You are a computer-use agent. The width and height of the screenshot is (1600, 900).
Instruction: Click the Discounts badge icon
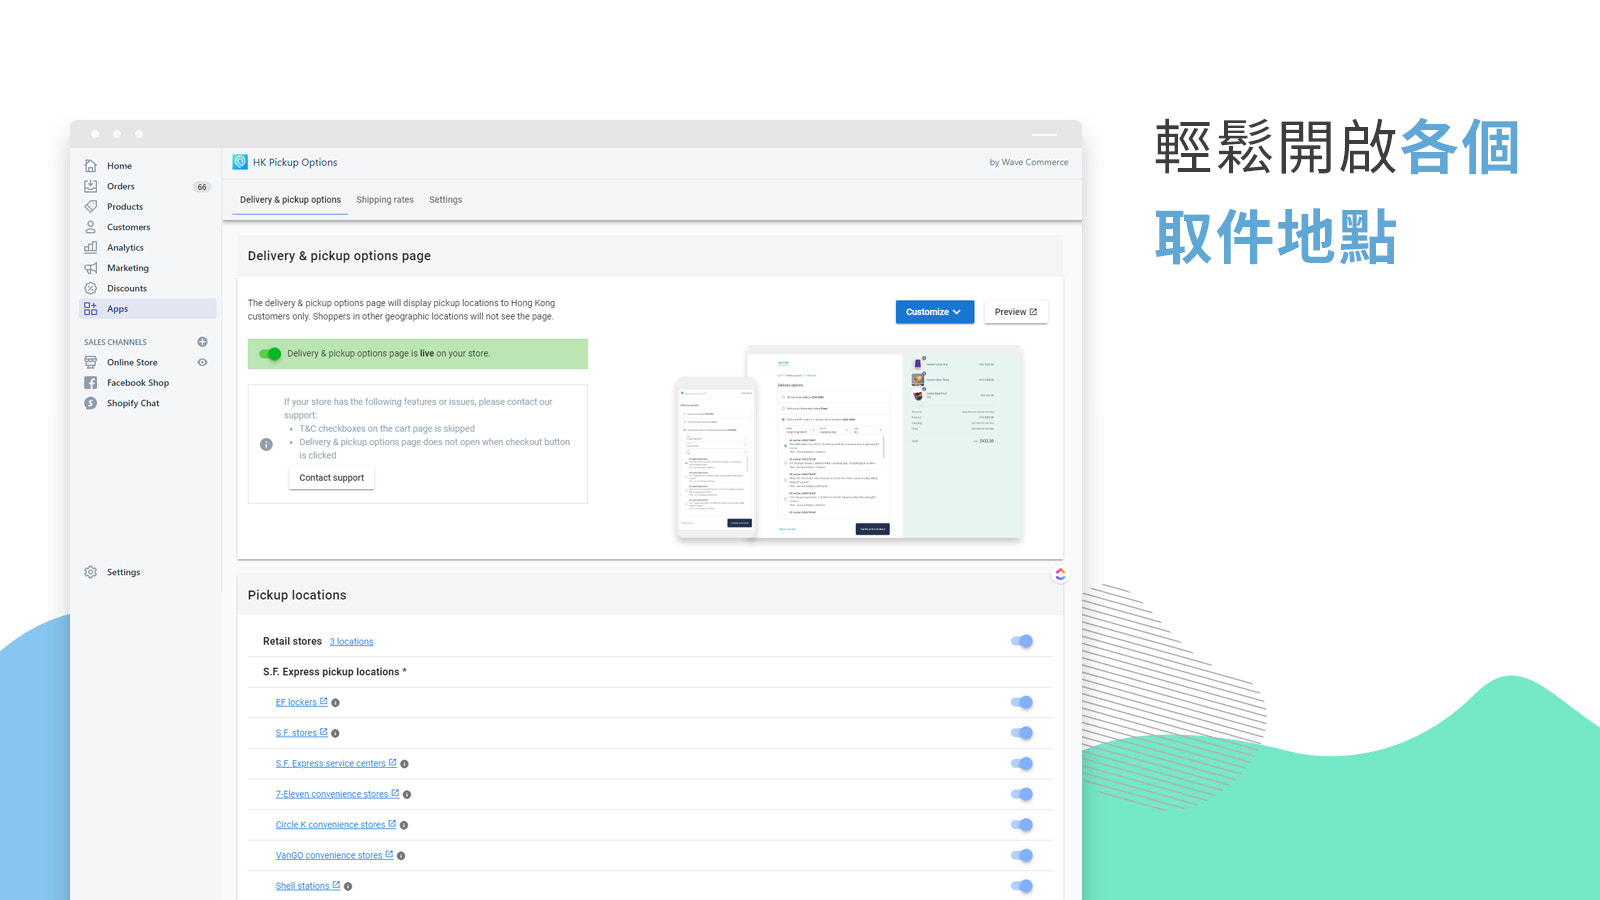(x=91, y=288)
